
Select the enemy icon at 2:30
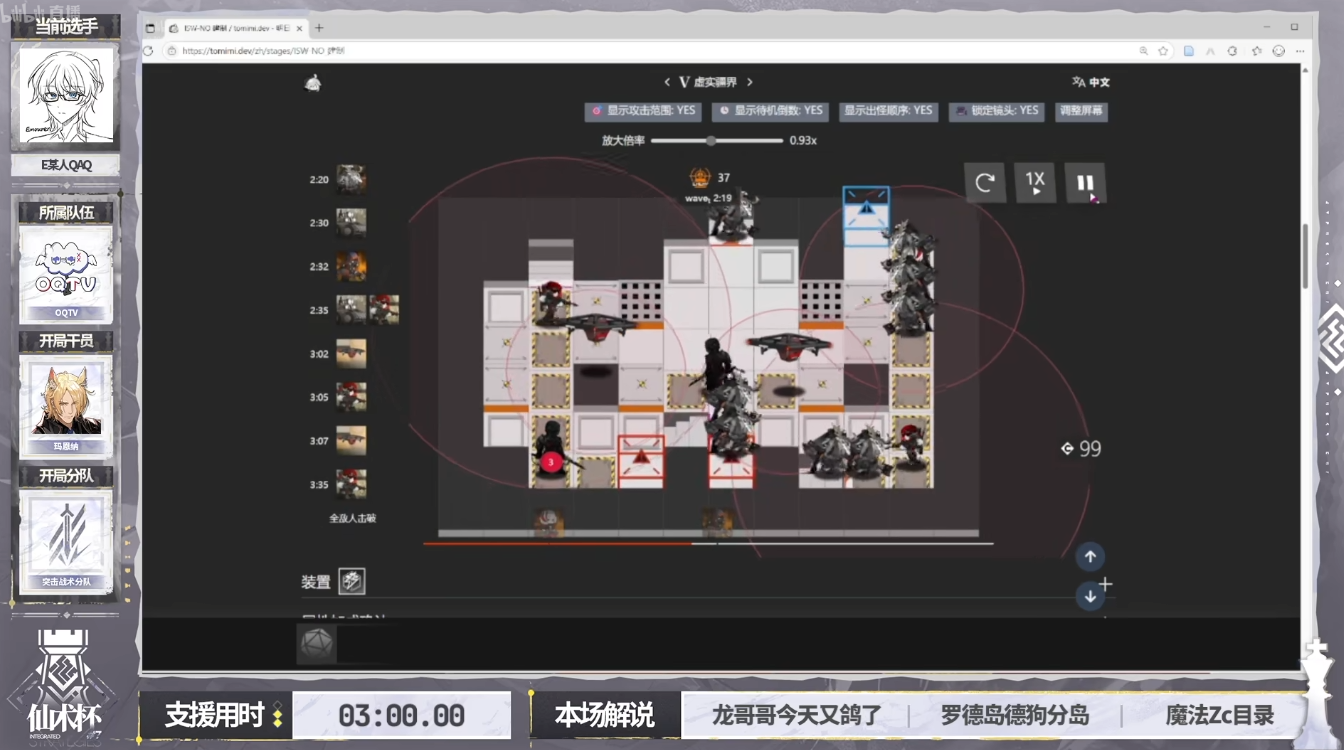[x=351, y=222]
